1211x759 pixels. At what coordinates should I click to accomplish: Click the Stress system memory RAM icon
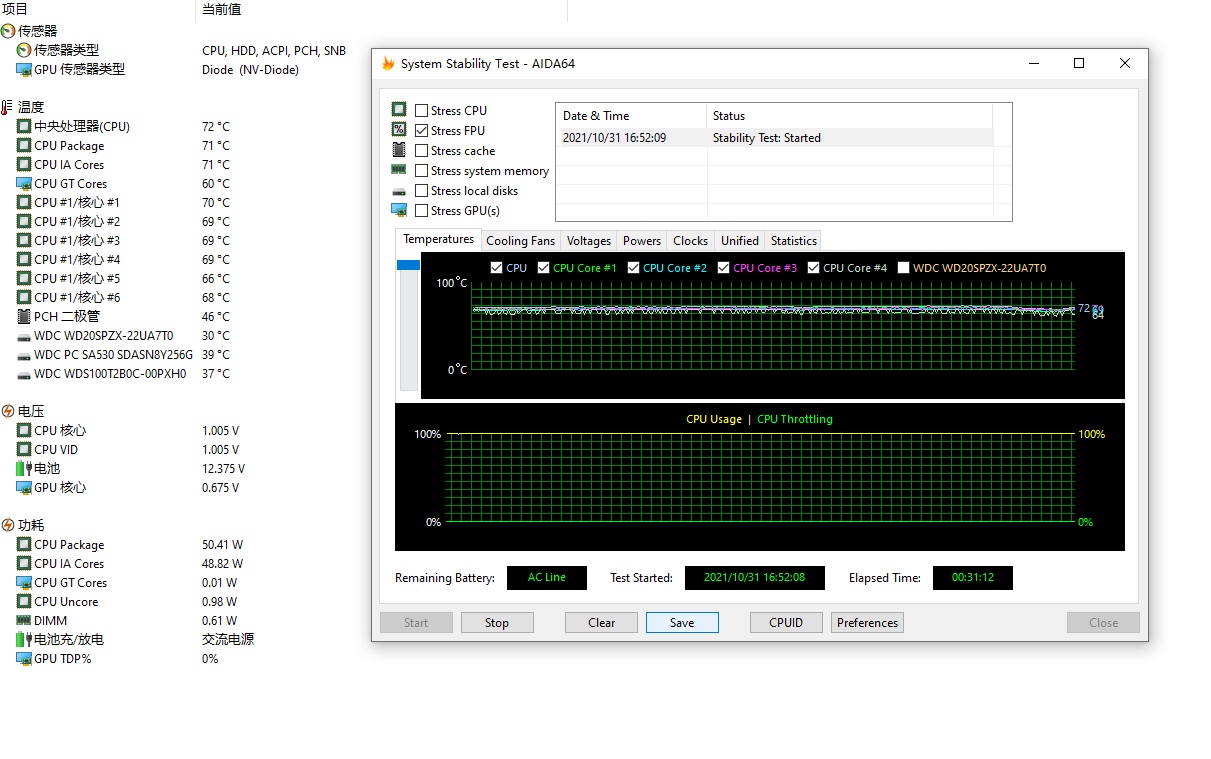[399, 169]
